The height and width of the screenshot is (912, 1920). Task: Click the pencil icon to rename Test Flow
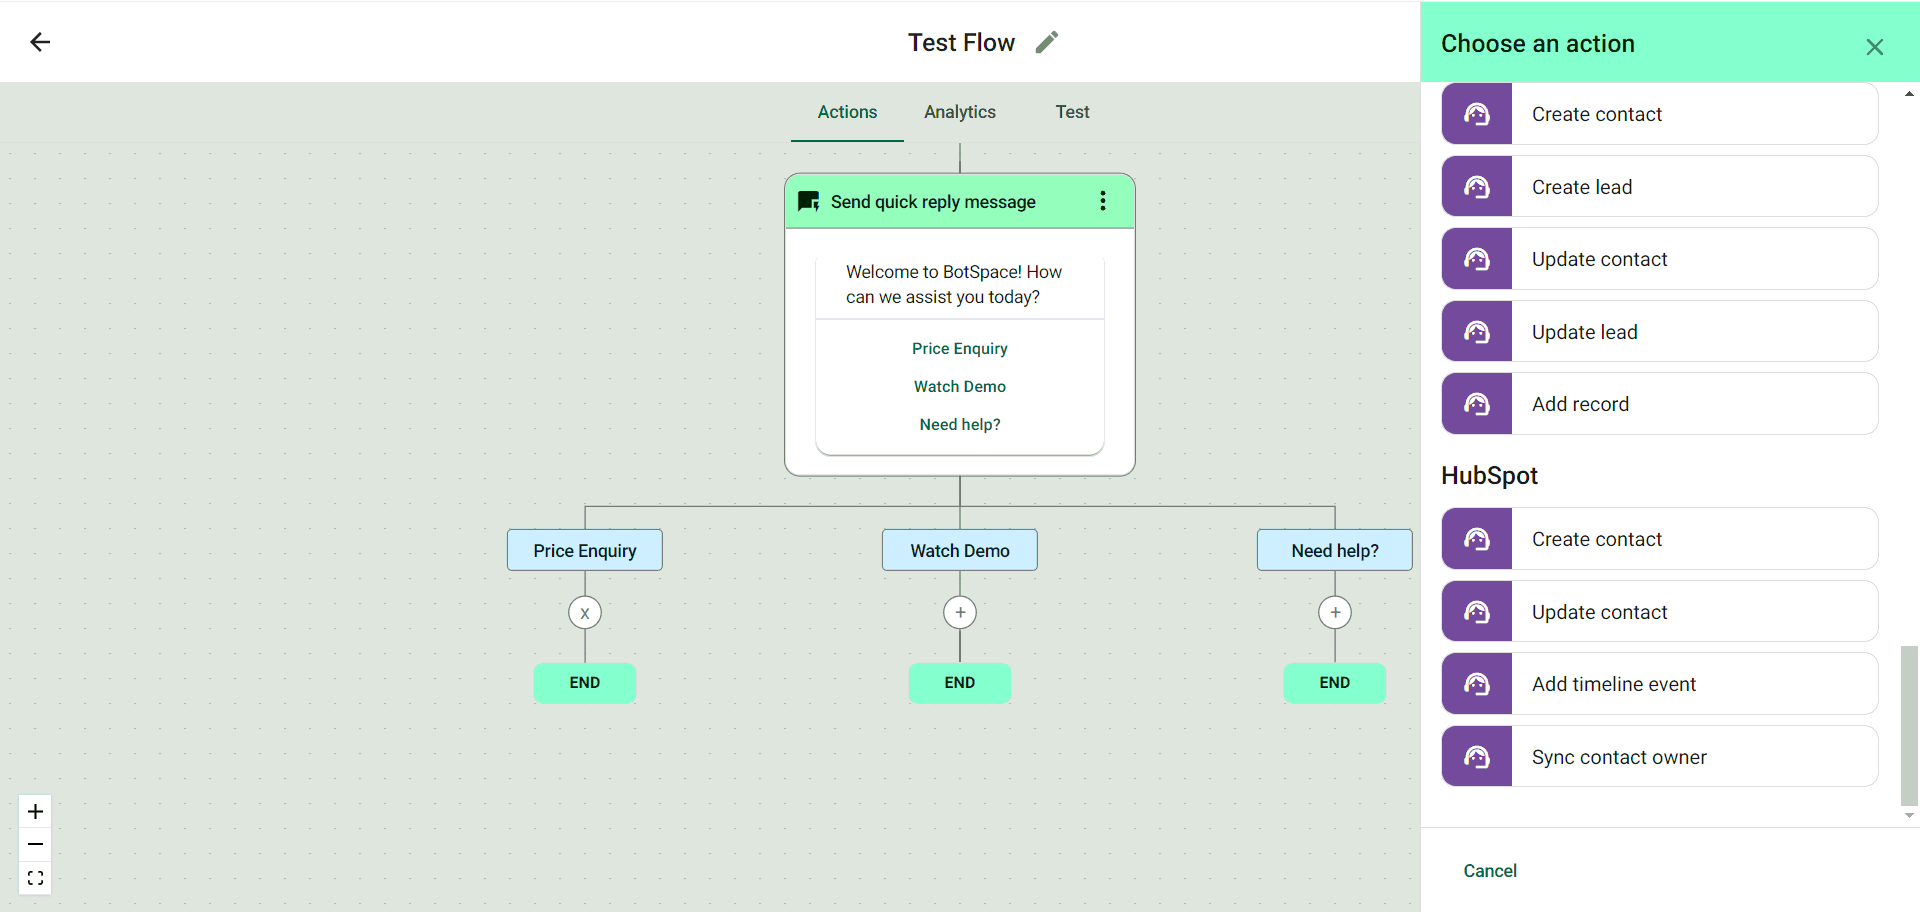coord(1046,42)
